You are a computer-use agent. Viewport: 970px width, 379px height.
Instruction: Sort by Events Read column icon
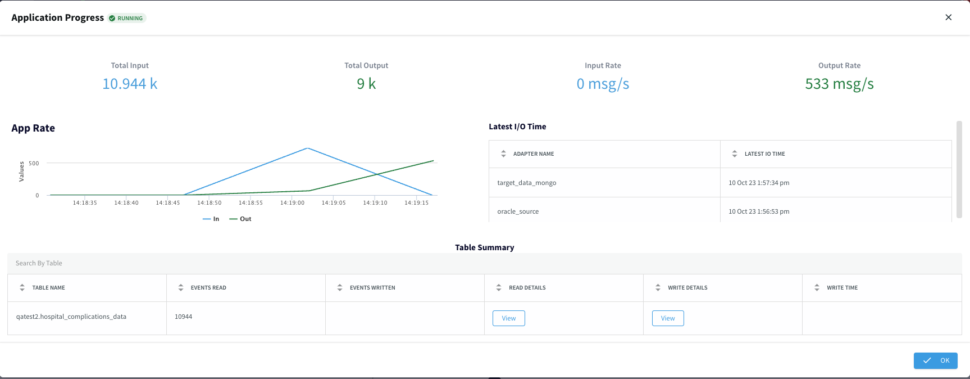pyautogui.click(x=181, y=287)
